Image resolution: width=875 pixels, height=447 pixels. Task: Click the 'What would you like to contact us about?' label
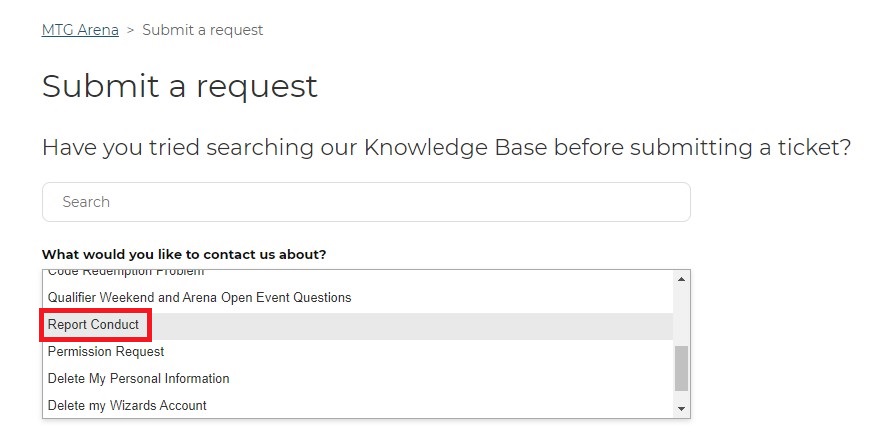(184, 255)
